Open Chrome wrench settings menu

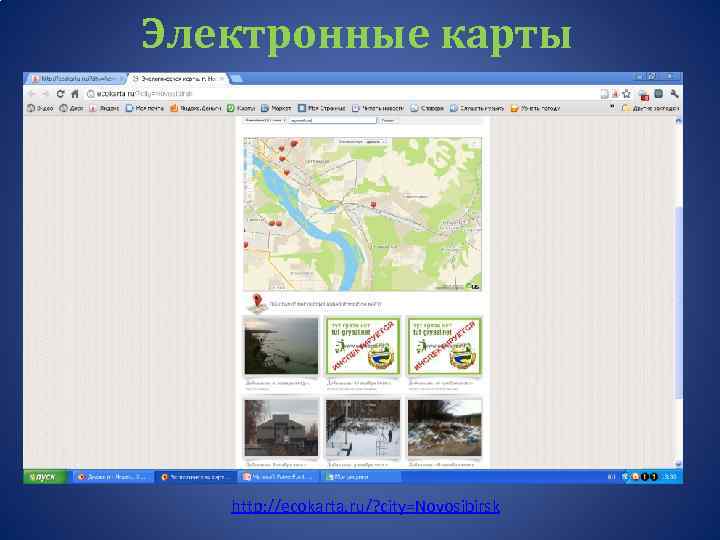pos(674,94)
